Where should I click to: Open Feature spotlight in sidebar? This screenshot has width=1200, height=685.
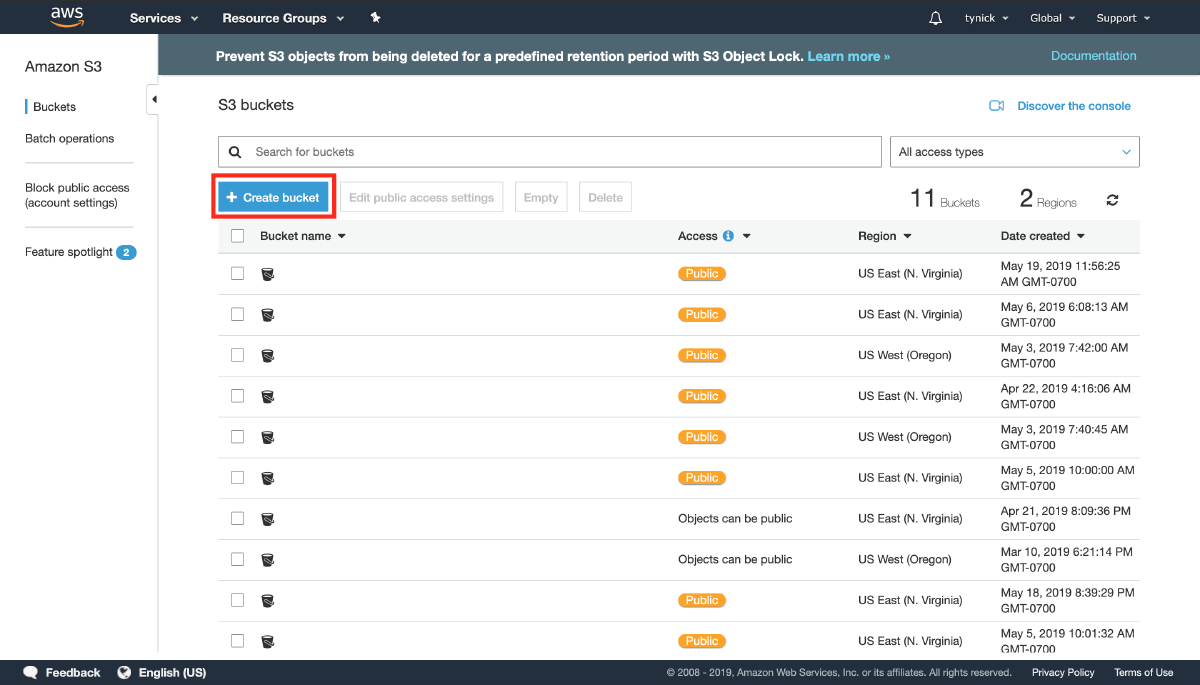tap(69, 252)
